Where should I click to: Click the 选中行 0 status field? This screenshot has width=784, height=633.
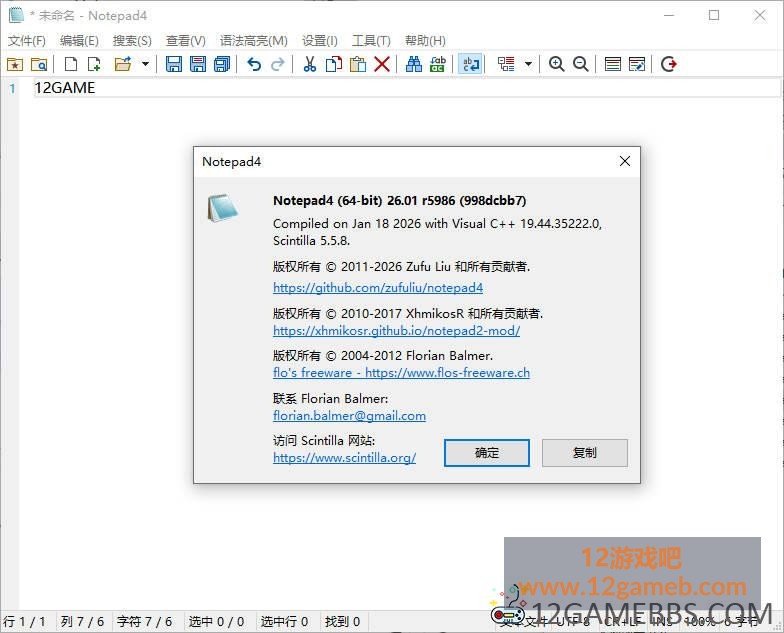[284, 622]
